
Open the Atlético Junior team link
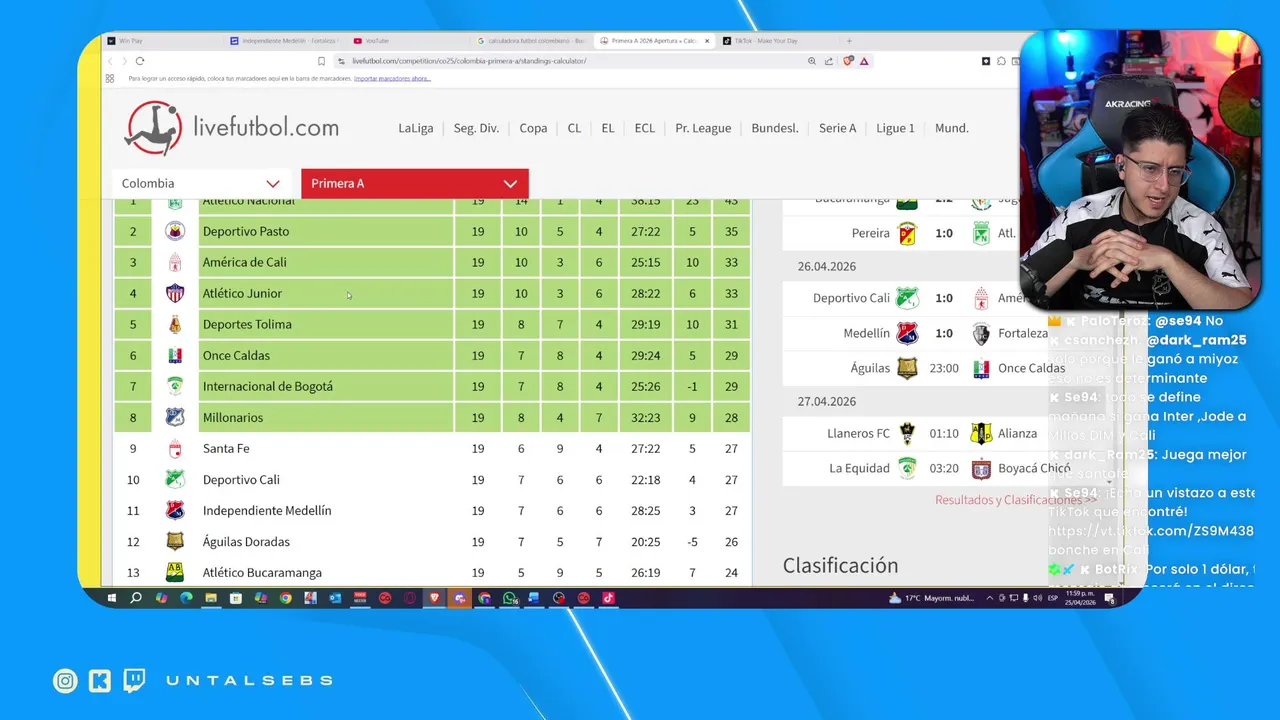point(242,293)
